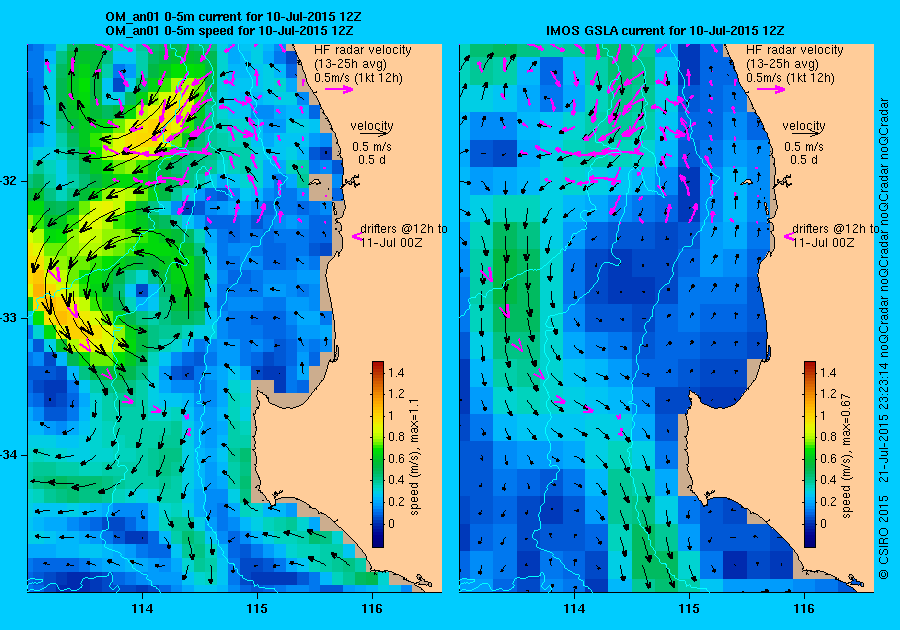The height and width of the screenshot is (630, 900).
Task: Click '0.5 d' velocity scale text in right map
Action: click(x=804, y=160)
